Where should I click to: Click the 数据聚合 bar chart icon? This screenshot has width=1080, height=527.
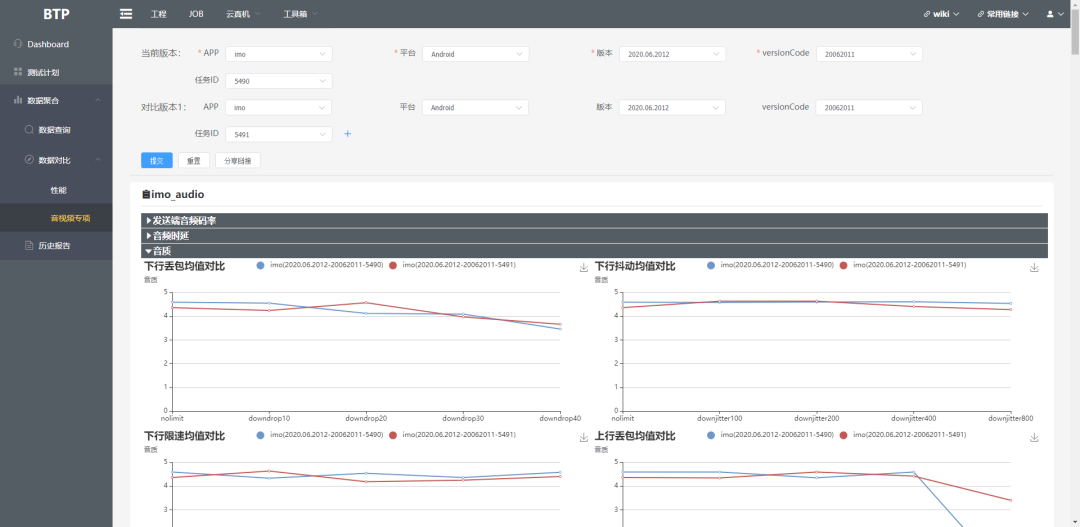18,100
